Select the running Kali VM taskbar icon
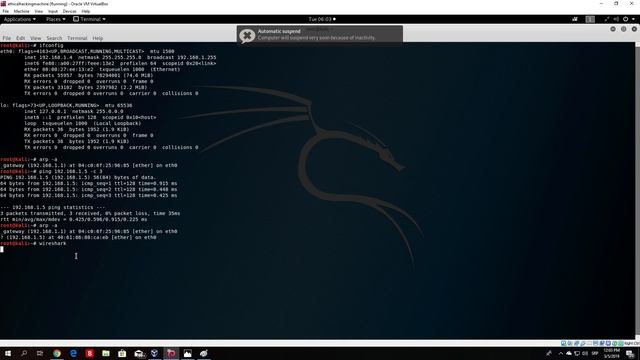Image resolution: width=640 pixels, height=360 pixels. pos(171,353)
